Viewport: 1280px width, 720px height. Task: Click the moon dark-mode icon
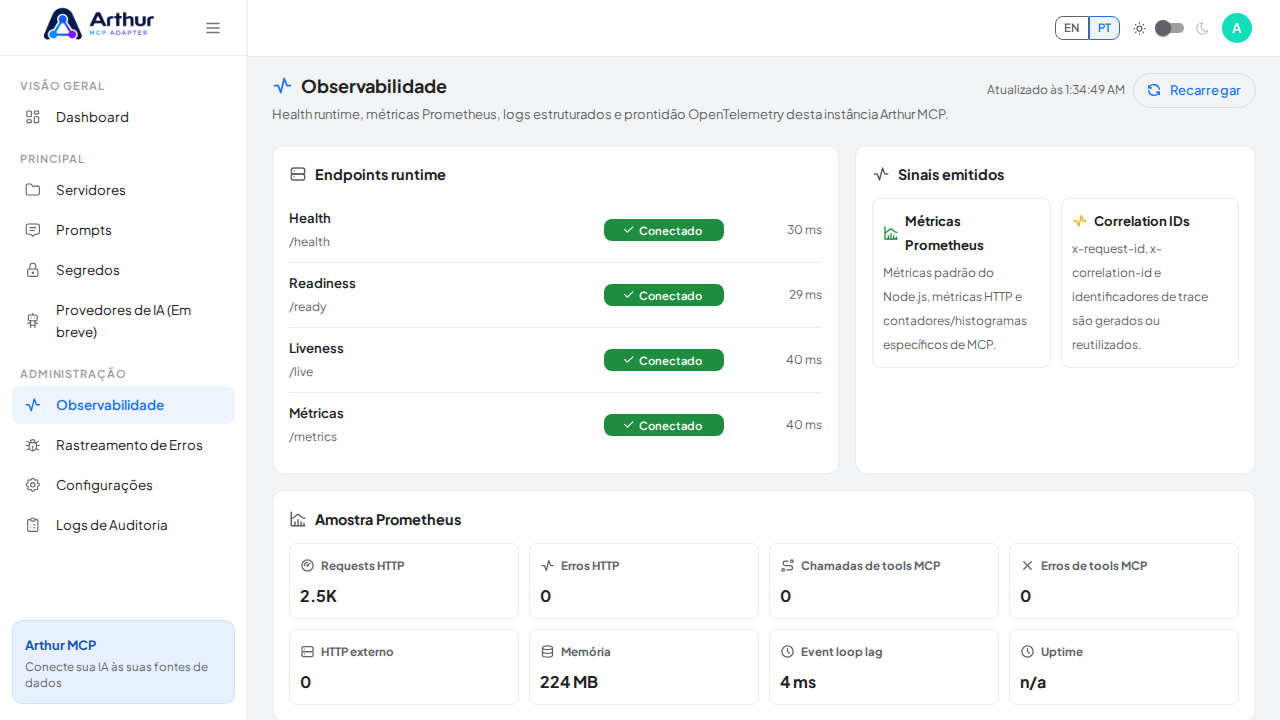[1202, 28]
